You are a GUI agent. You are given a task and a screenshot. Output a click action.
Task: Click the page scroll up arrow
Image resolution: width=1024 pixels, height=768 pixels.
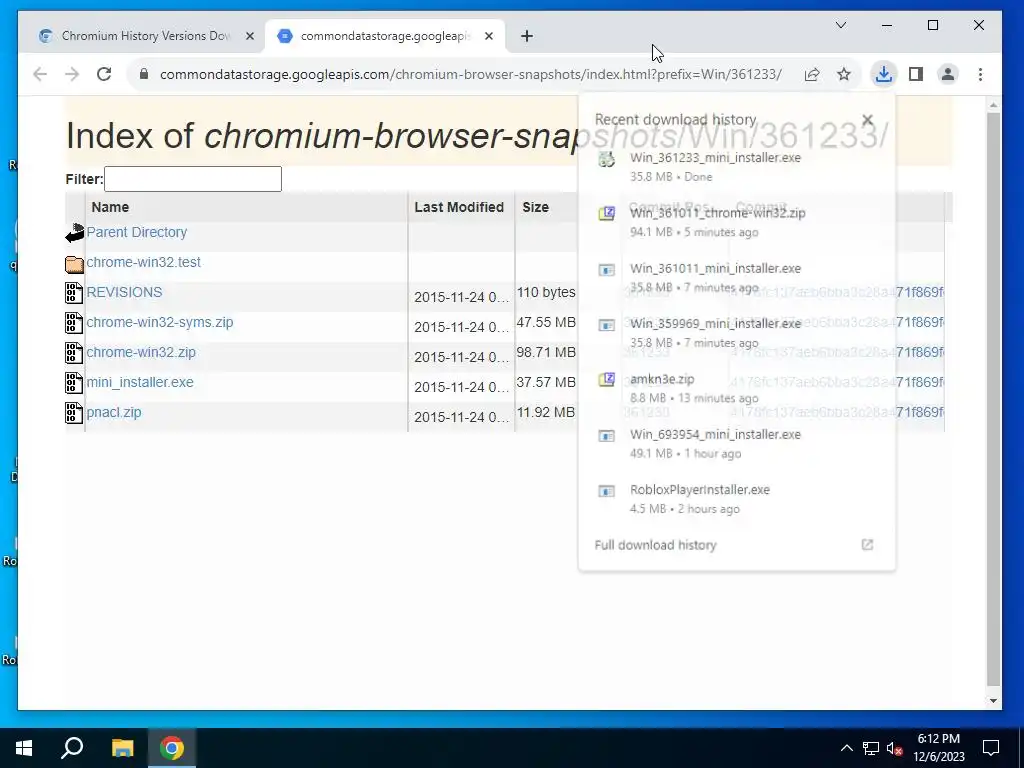[x=993, y=104]
